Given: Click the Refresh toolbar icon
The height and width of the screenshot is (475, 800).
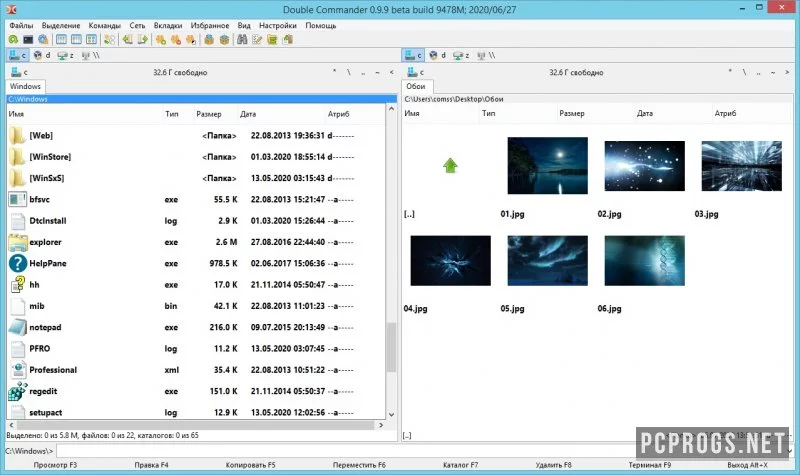Looking at the screenshot, I should pos(13,39).
